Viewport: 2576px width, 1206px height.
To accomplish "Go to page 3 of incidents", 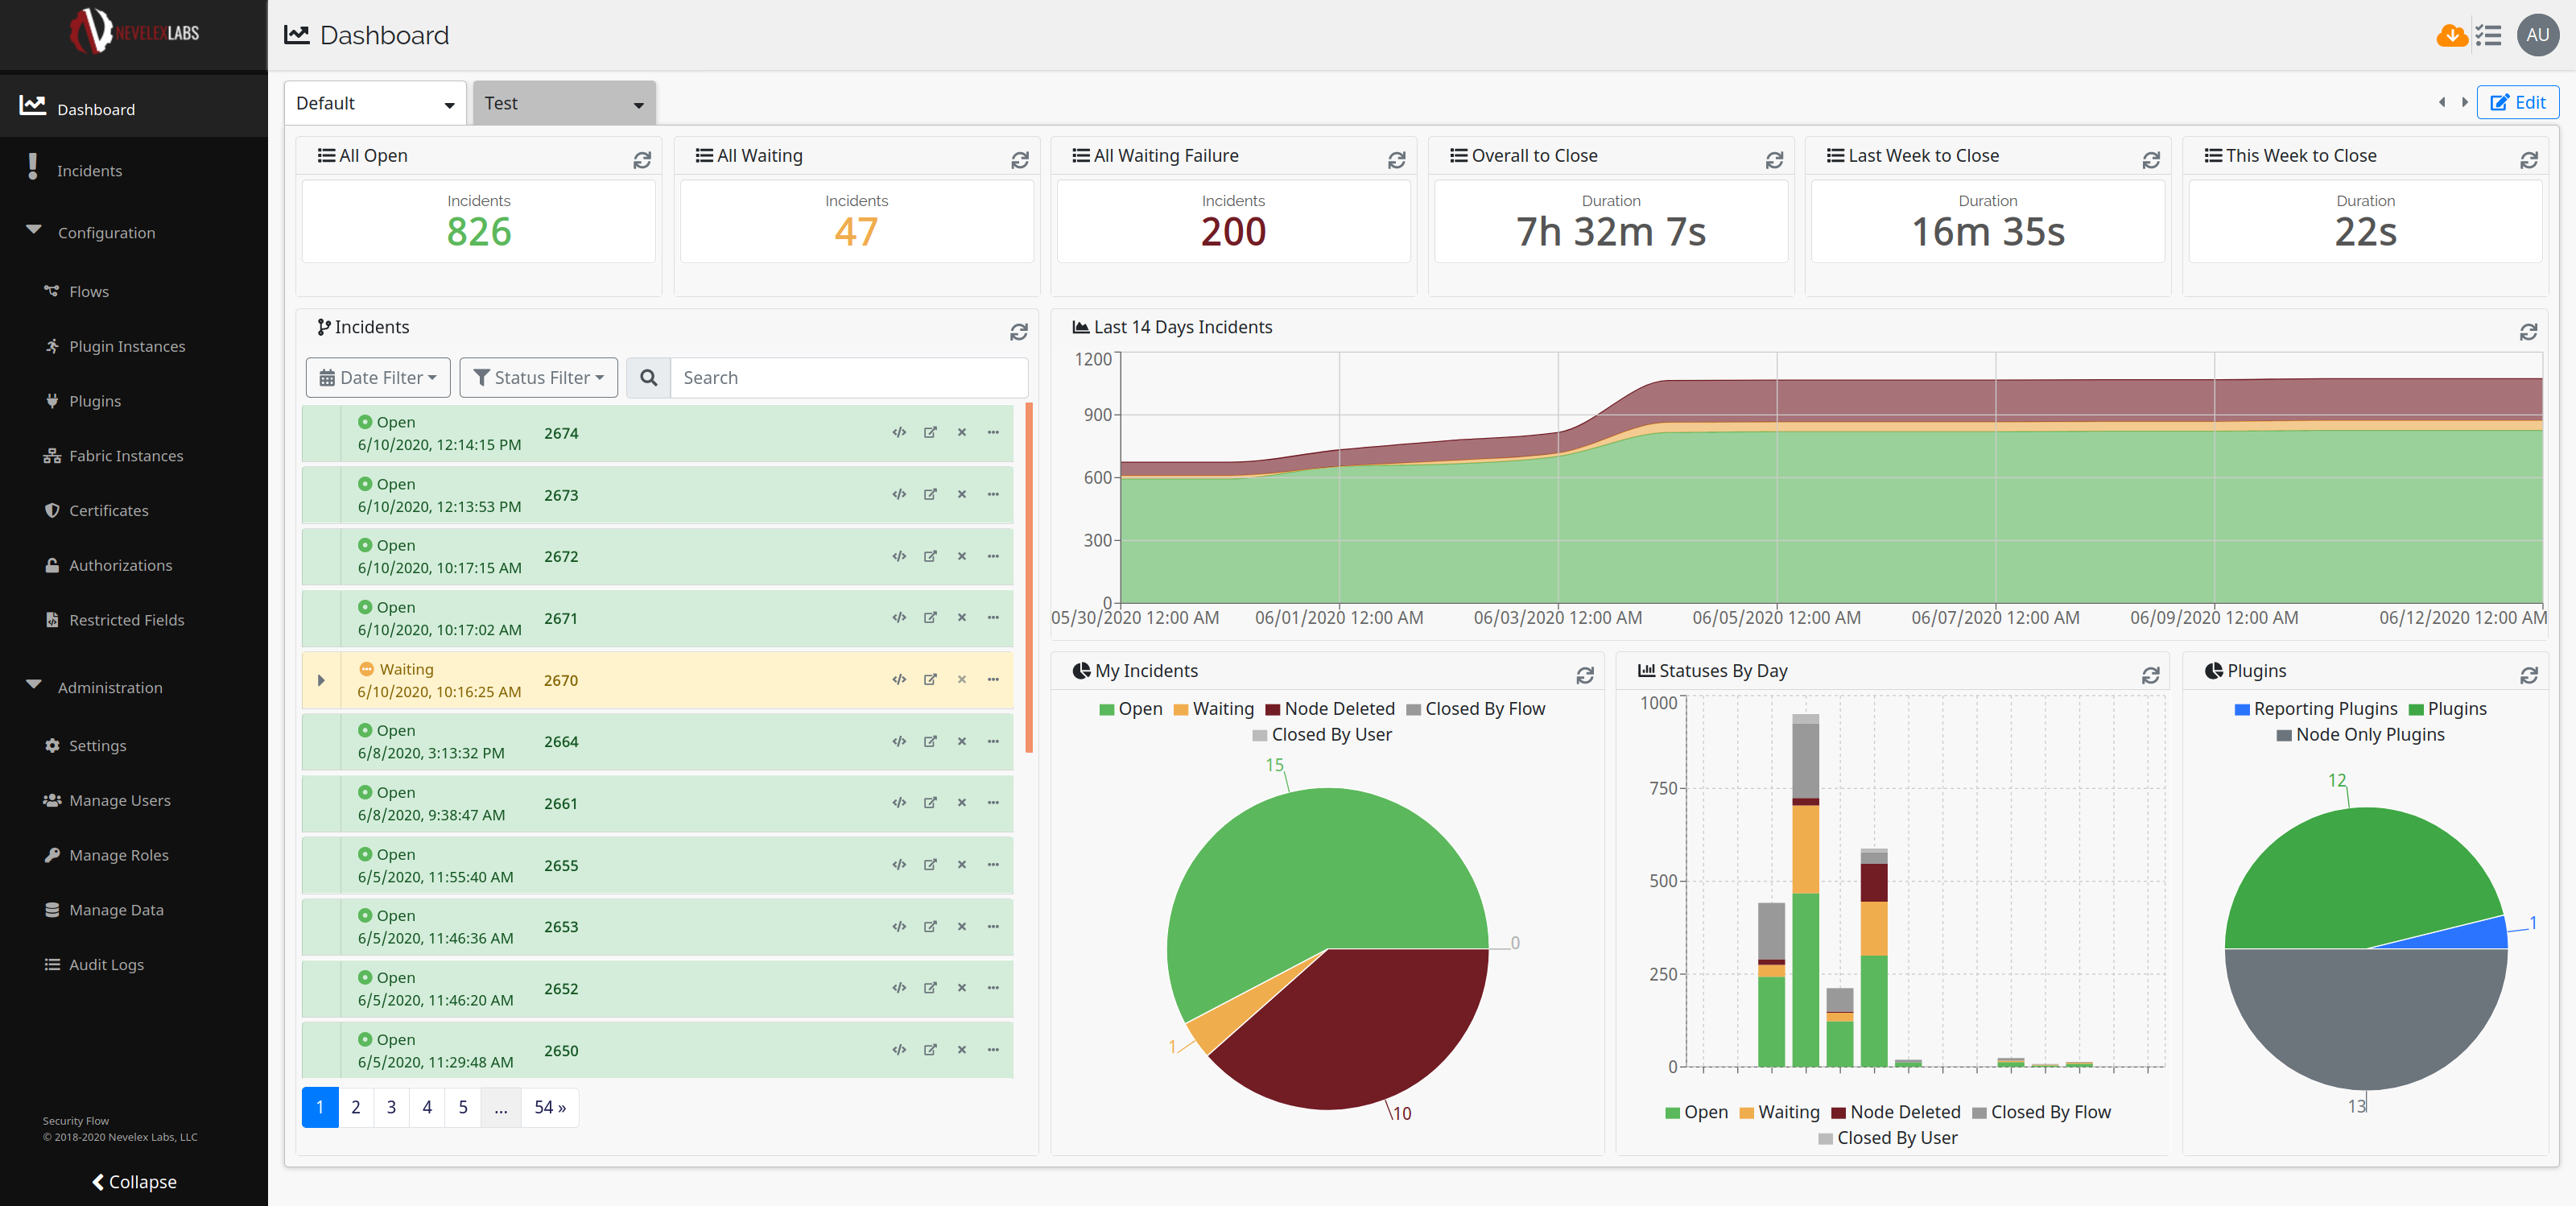I will (x=391, y=1107).
